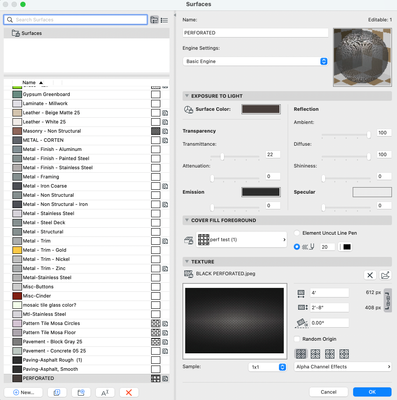The height and width of the screenshot is (400, 397).
Task: Click the cover fill icon beside perf test
Action: 189,240
